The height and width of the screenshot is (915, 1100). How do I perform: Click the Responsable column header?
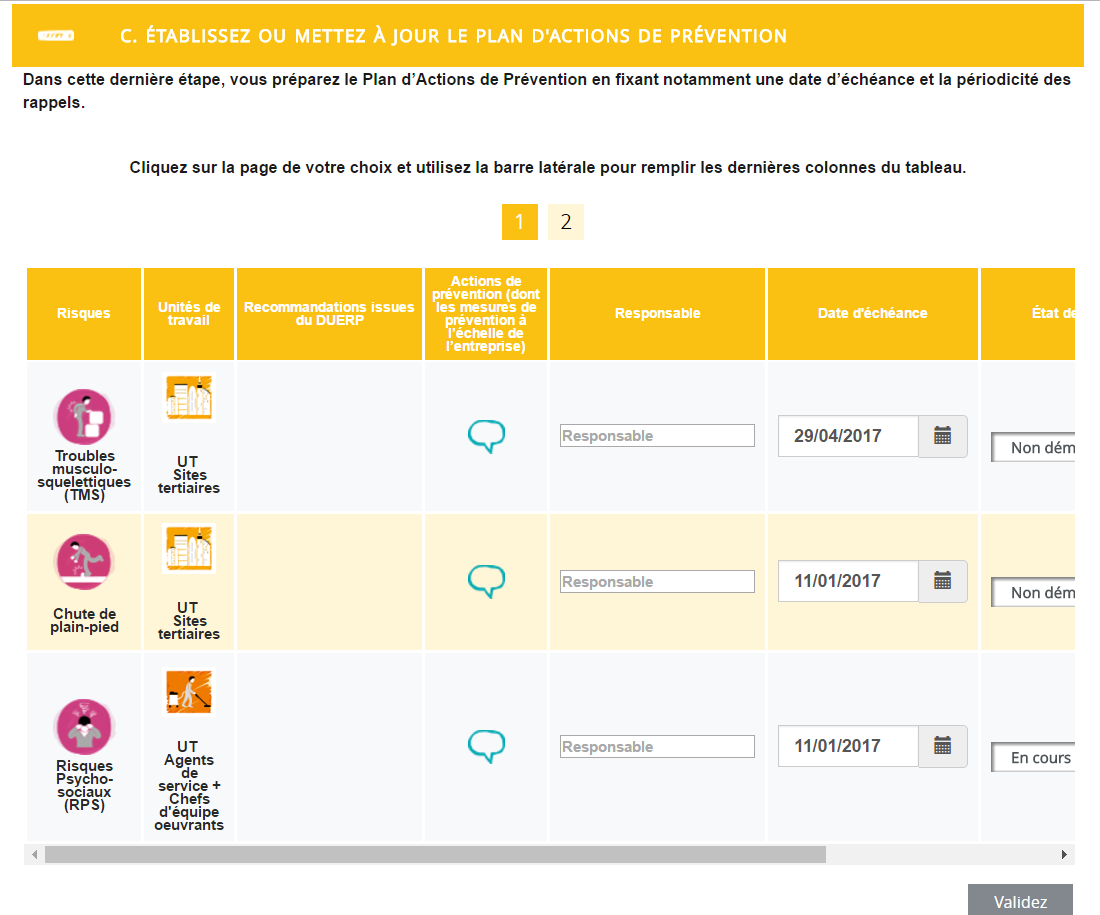(x=657, y=314)
